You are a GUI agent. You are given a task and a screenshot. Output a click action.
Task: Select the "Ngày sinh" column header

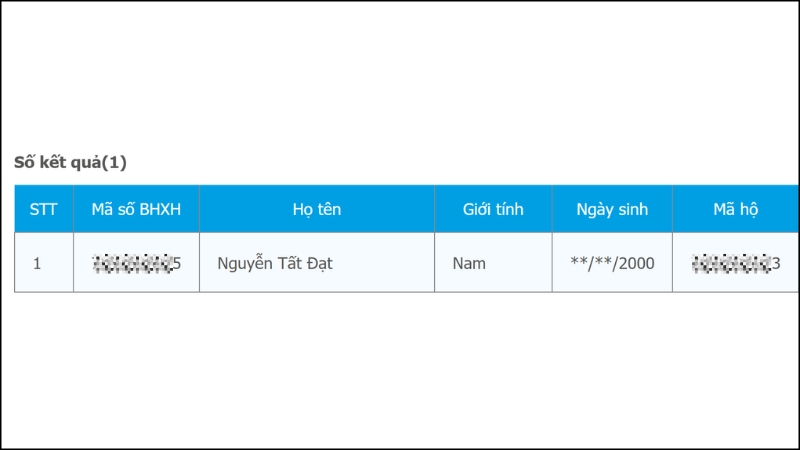tap(612, 209)
